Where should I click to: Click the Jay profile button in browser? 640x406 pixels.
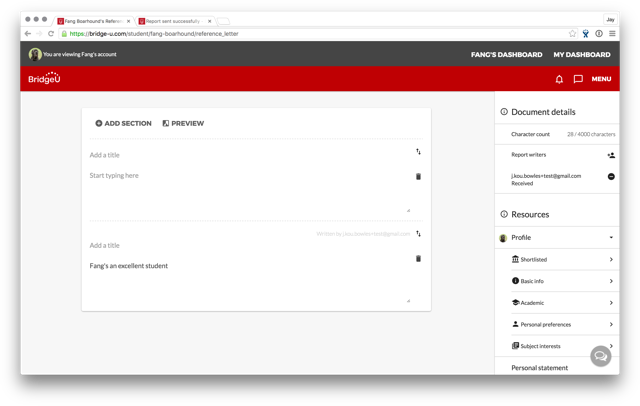coord(610,20)
